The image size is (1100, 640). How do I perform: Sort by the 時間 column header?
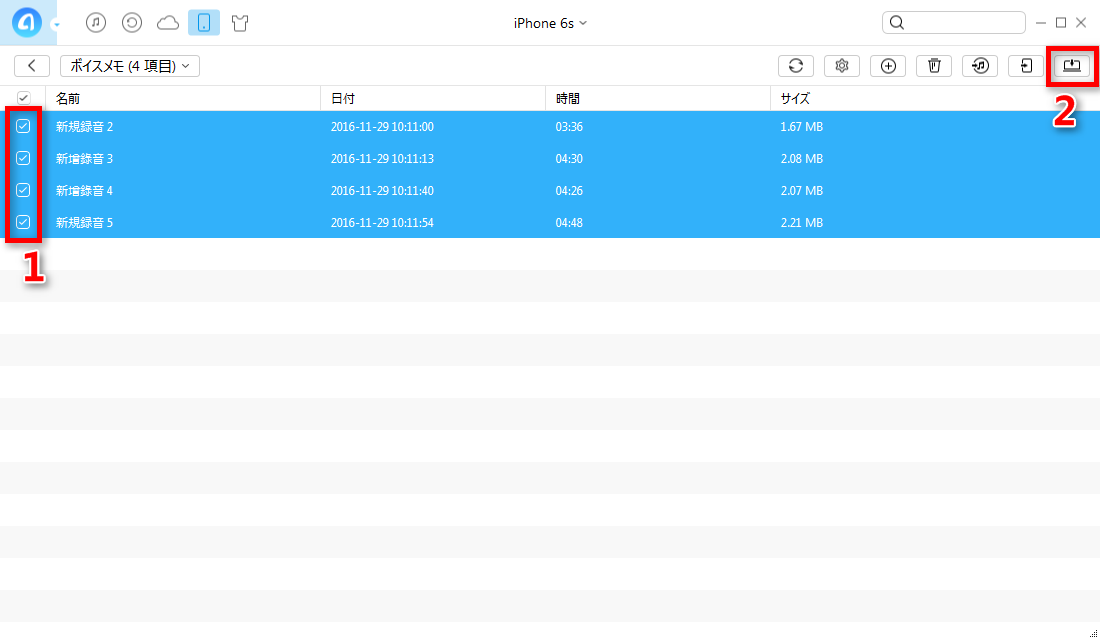[x=658, y=98]
